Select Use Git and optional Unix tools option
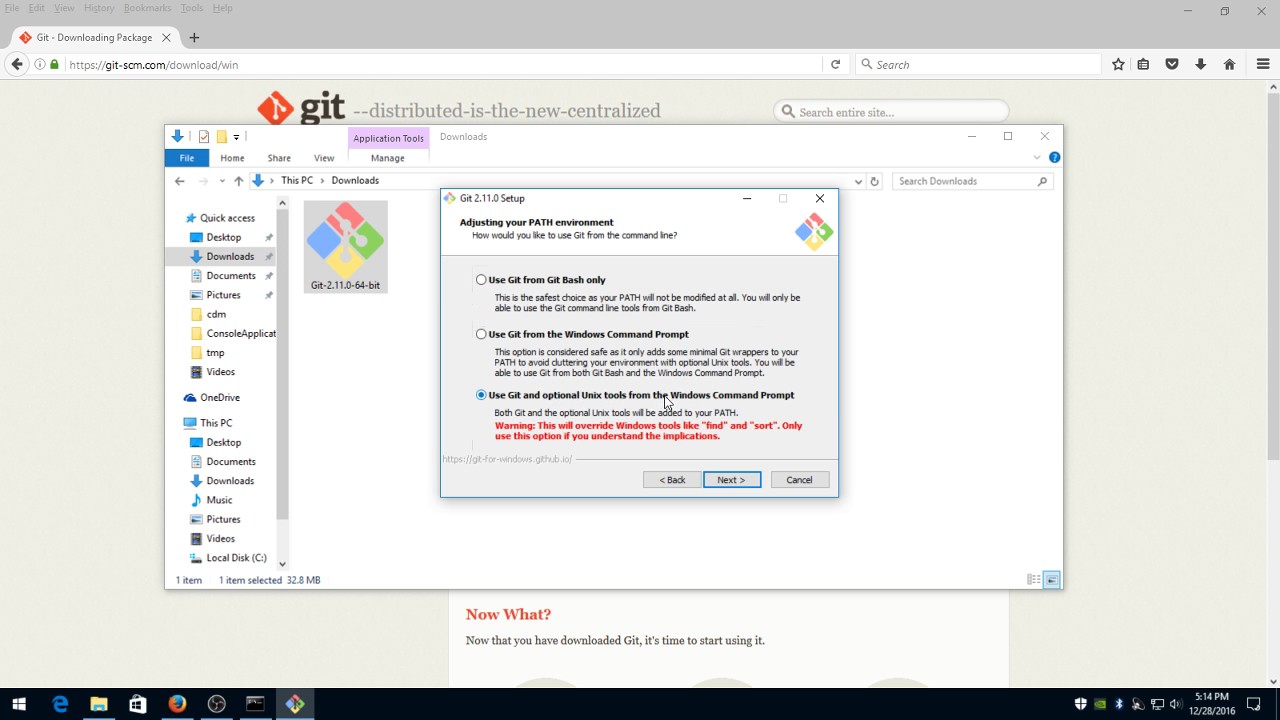 [481, 395]
